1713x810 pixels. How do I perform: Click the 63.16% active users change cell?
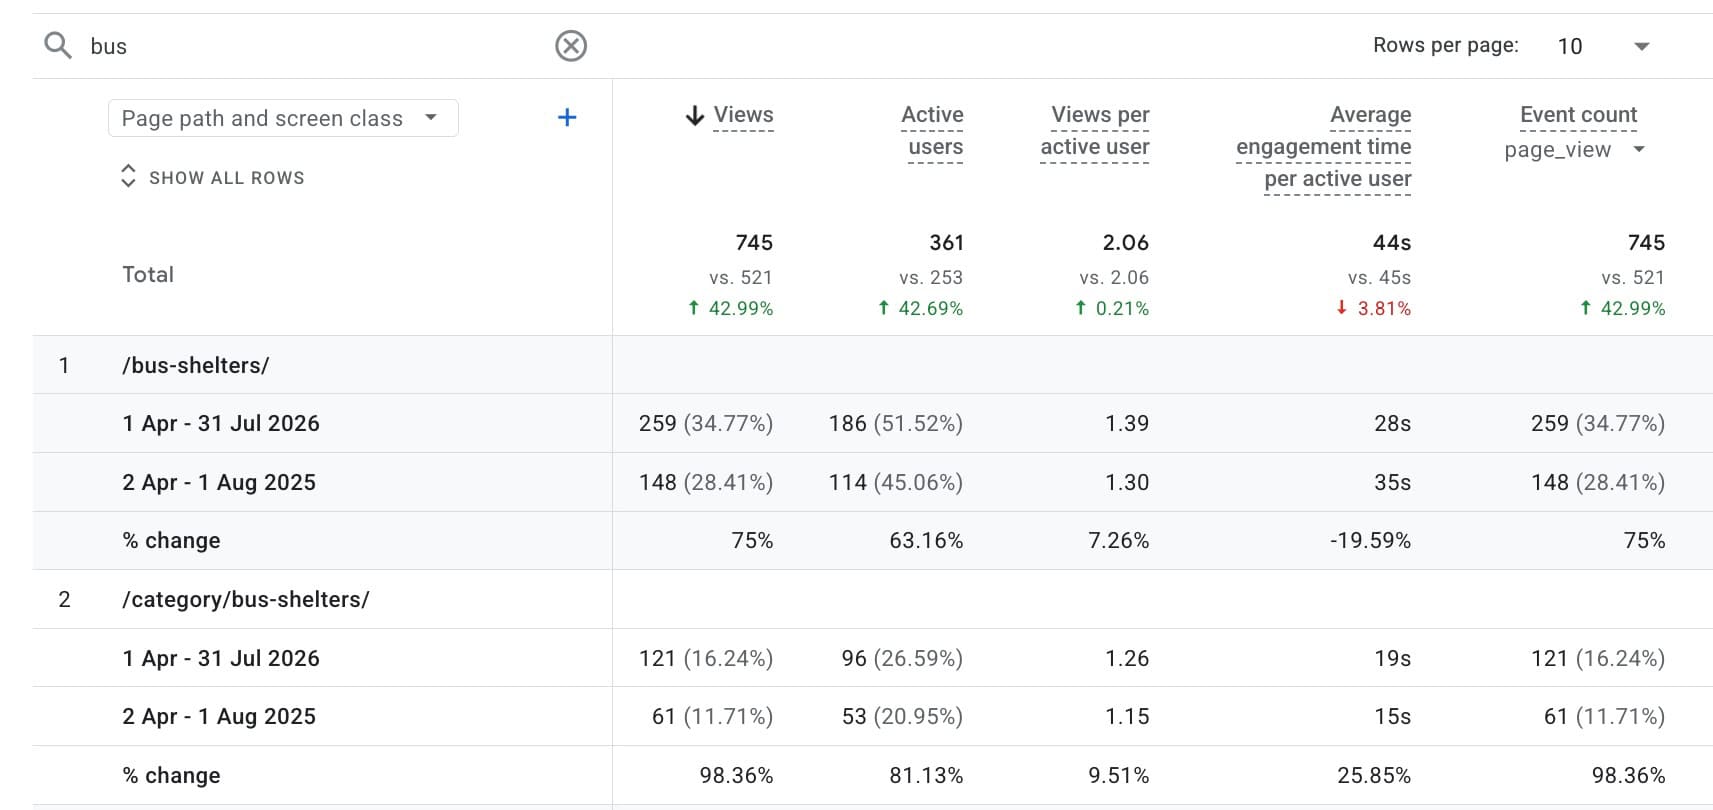[x=926, y=540]
